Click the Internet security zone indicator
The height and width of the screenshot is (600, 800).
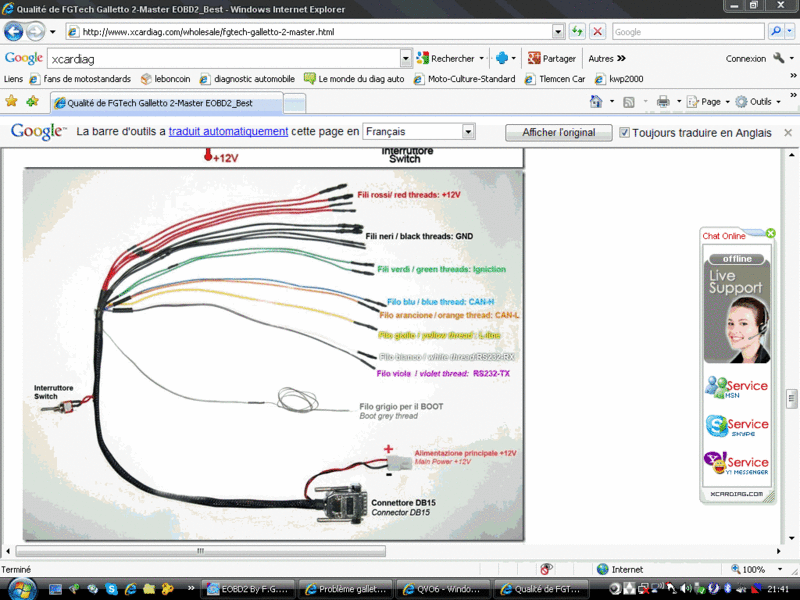[620, 569]
